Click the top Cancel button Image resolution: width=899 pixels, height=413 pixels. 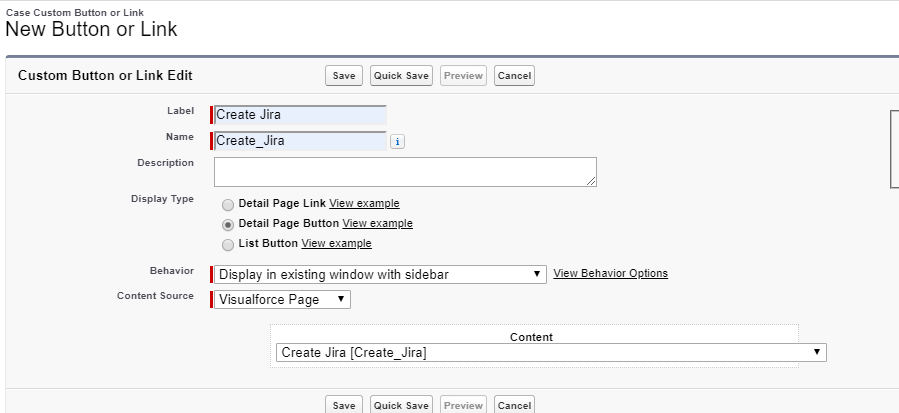coord(514,76)
